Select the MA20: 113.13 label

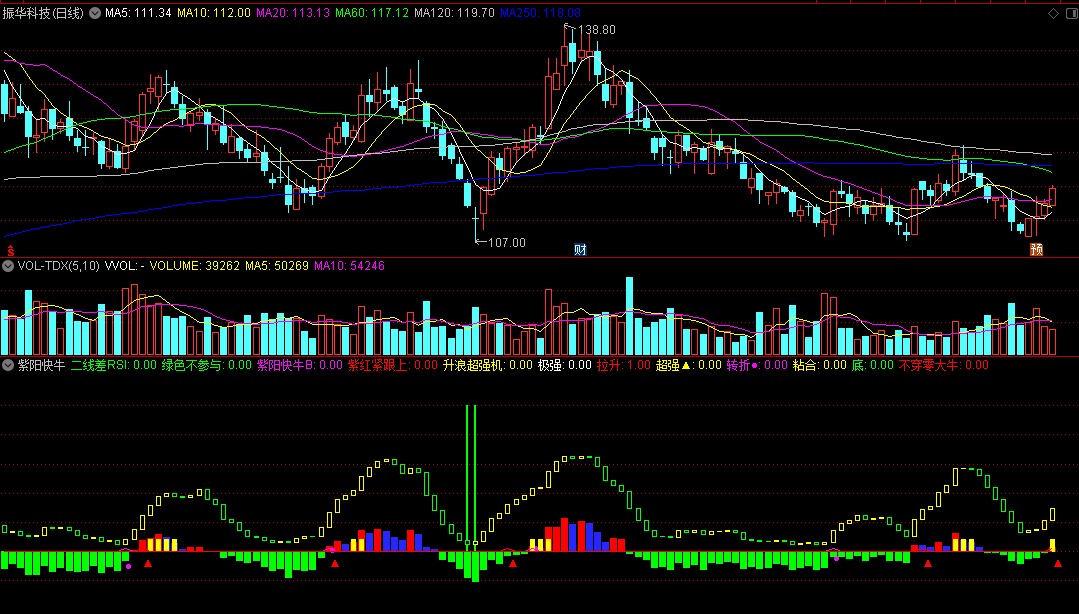click(x=293, y=13)
